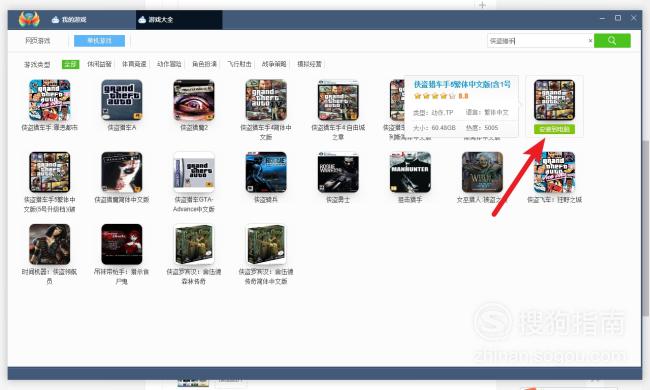
Task: Open the Manhunt 2 eye cover icon
Action: (x=194, y=100)
